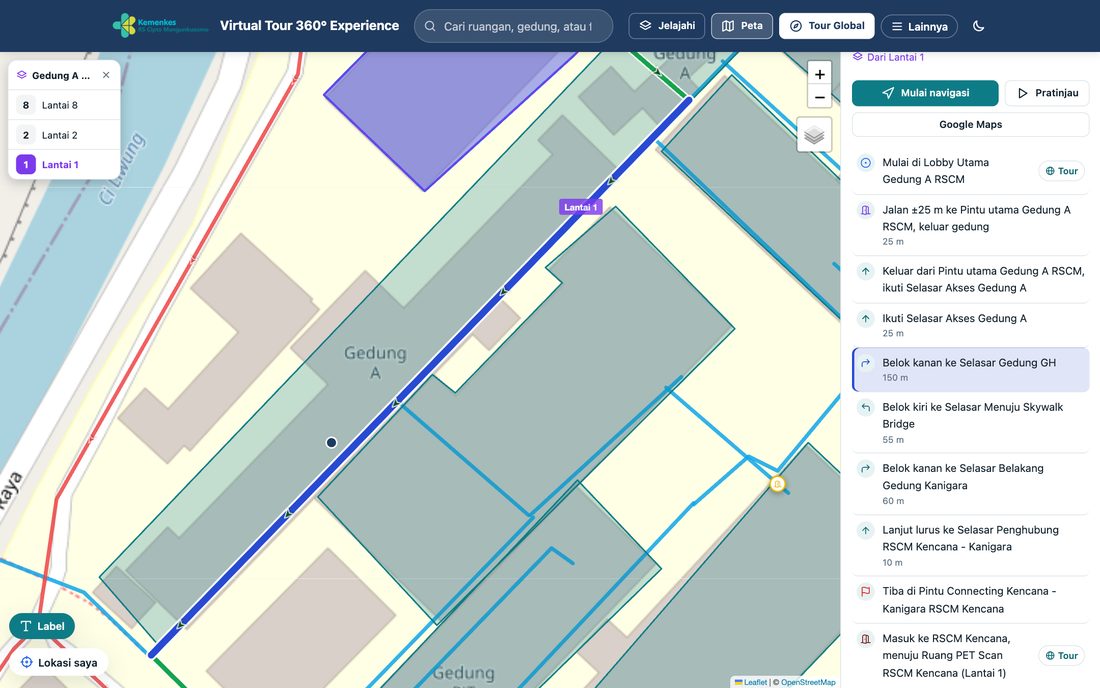Select step Ikuti Selasar Akses Gedung A
The height and width of the screenshot is (688, 1100).
click(x=971, y=325)
